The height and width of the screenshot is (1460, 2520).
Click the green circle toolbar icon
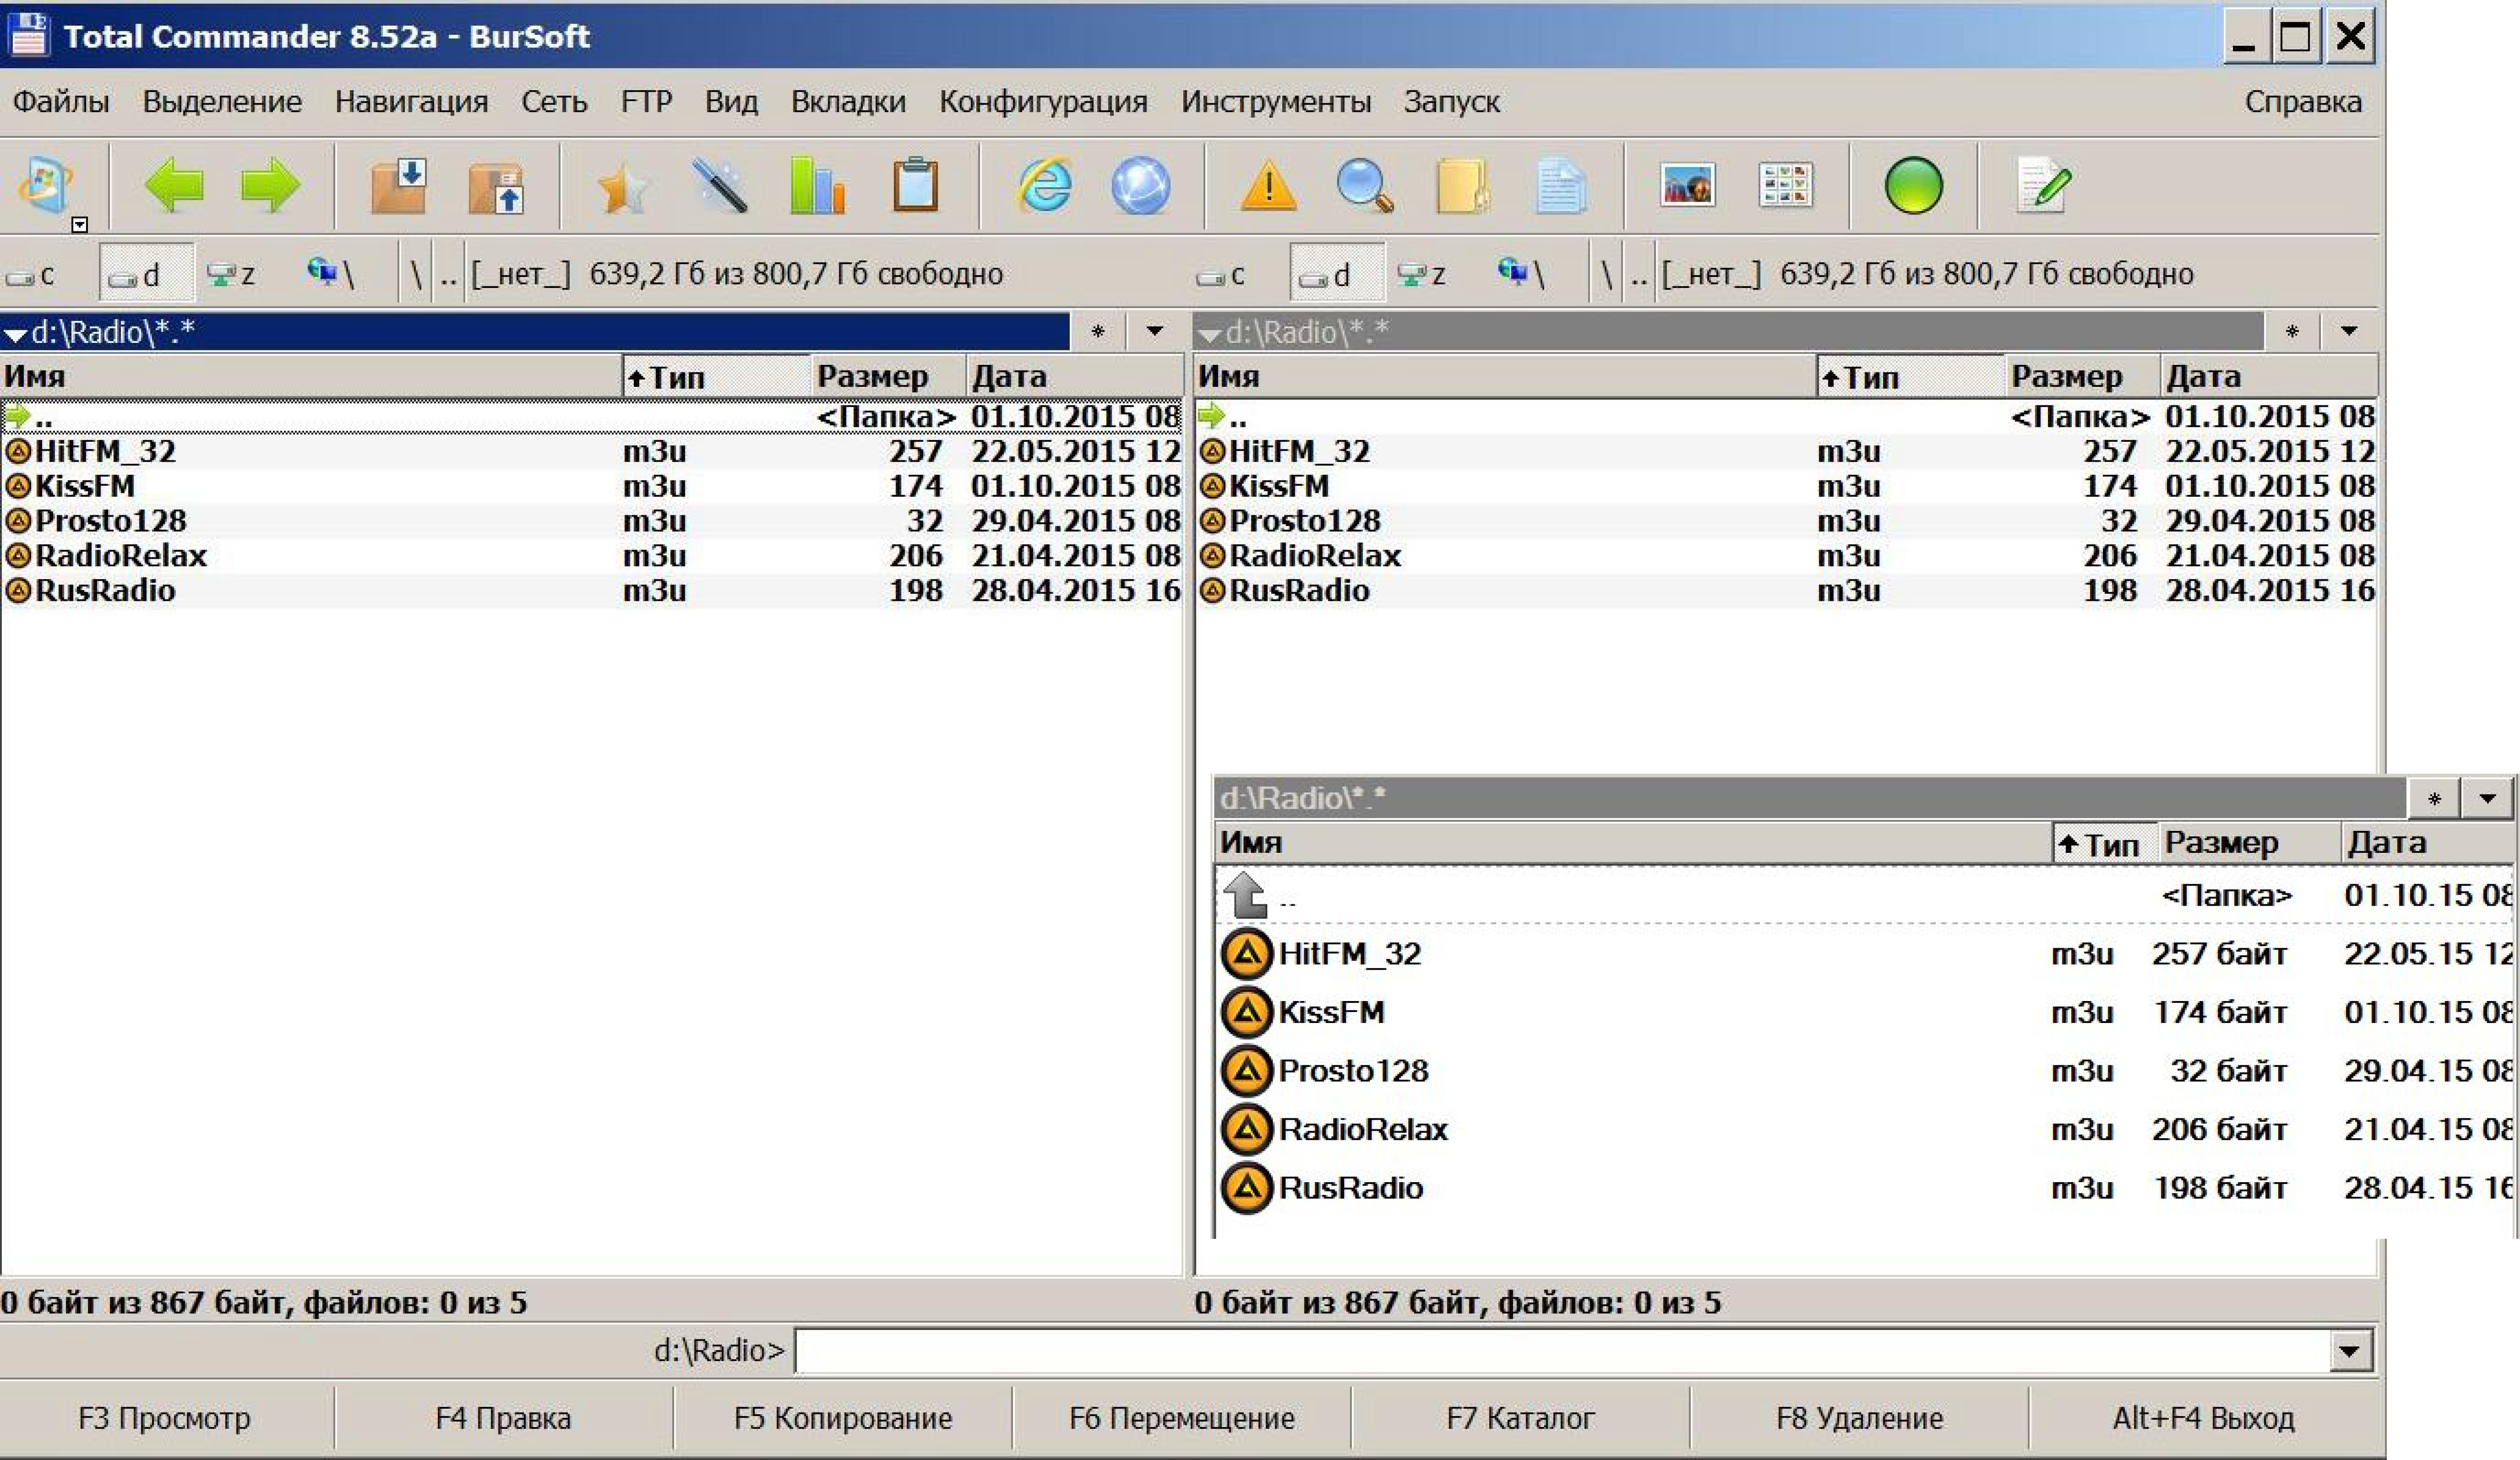[x=1913, y=186]
